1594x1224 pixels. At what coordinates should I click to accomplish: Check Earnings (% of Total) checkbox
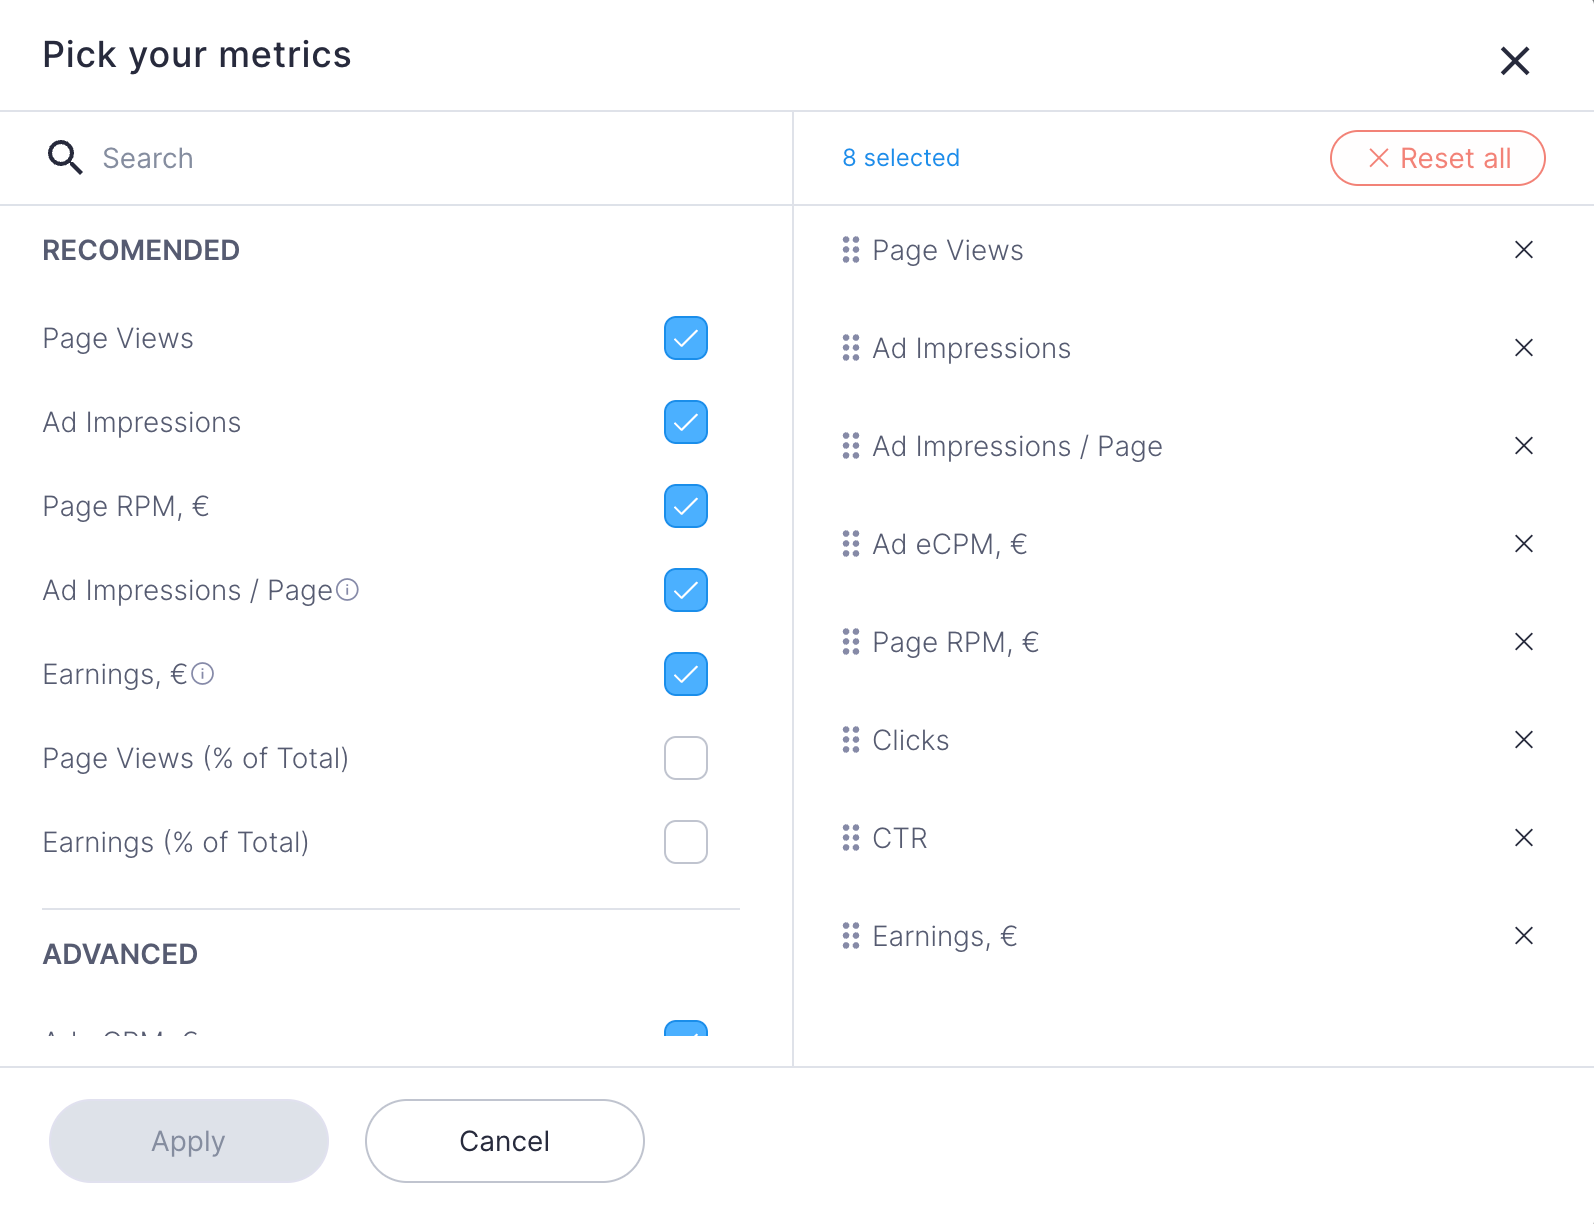686,842
